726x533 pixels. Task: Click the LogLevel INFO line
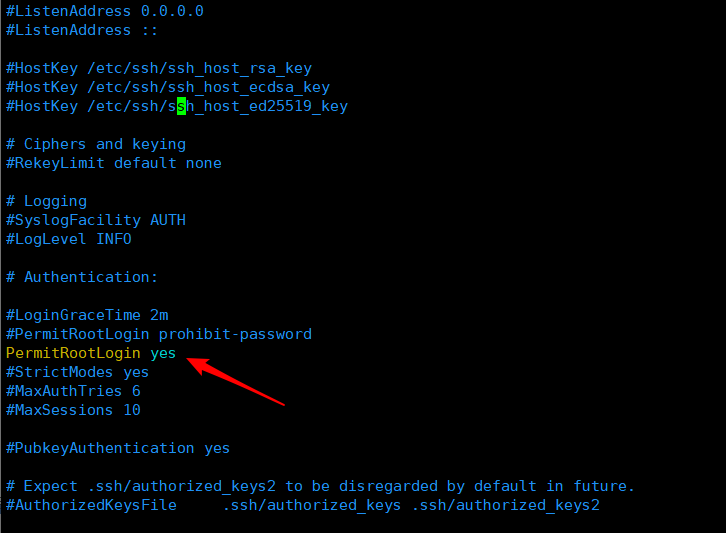[69, 239]
